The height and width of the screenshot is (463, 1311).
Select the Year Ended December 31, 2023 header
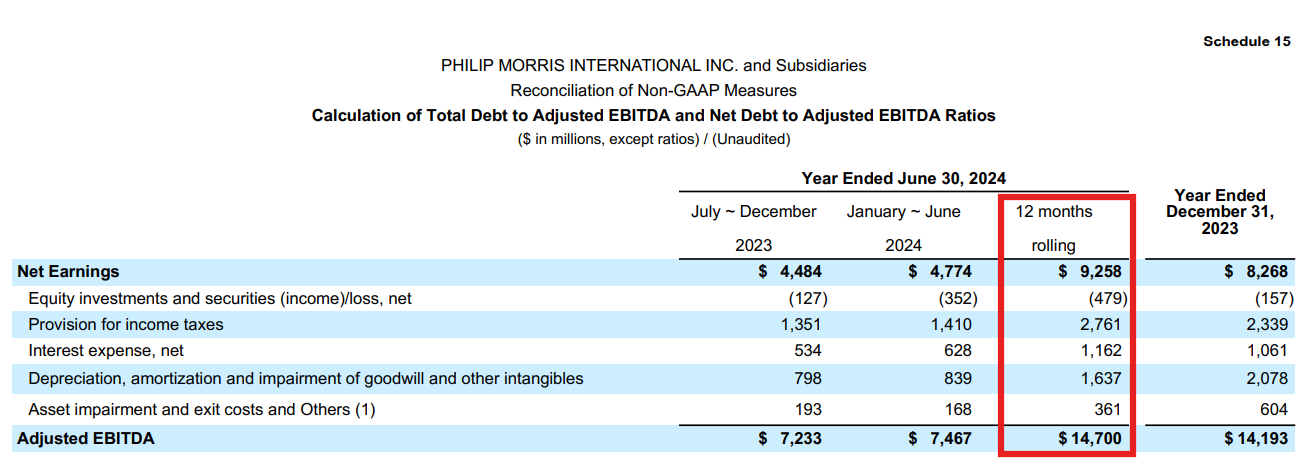tap(1219, 212)
